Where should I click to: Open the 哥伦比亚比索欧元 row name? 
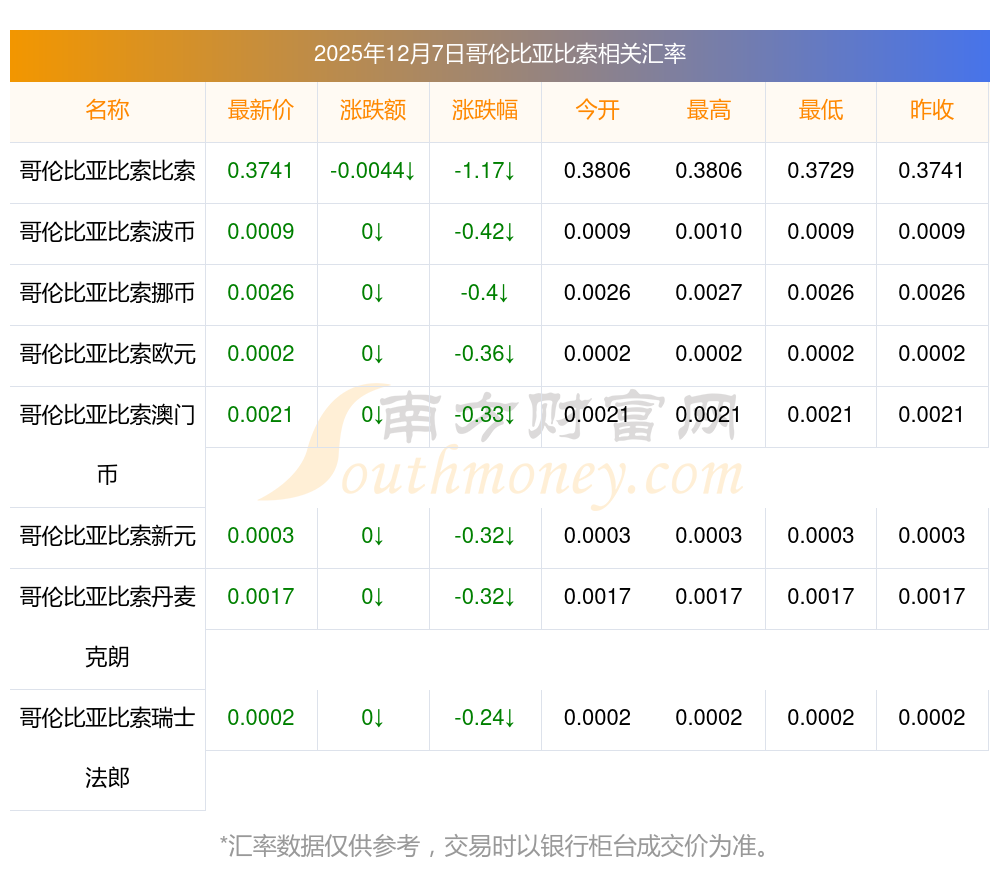[x=107, y=354]
